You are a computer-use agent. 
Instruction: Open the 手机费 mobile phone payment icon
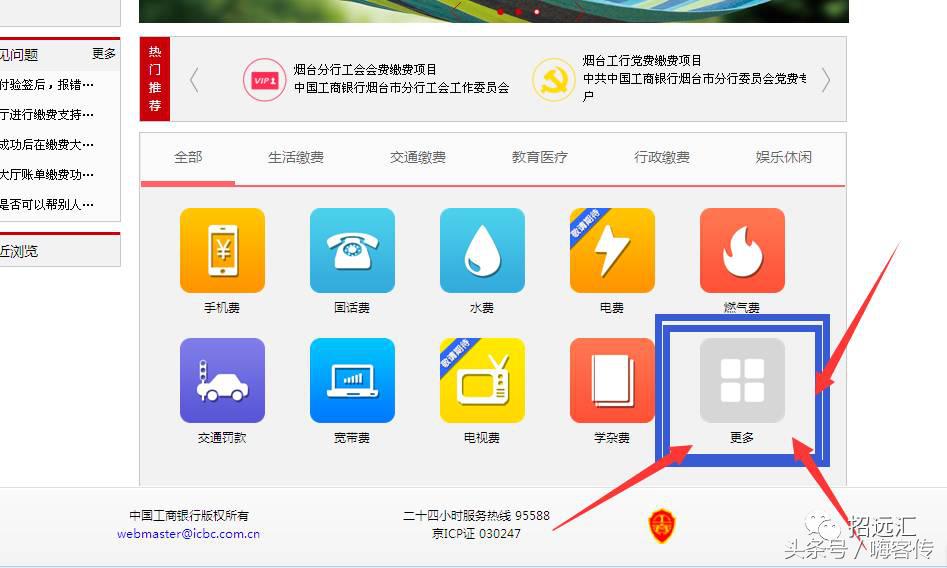pyautogui.click(x=222, y=251)
